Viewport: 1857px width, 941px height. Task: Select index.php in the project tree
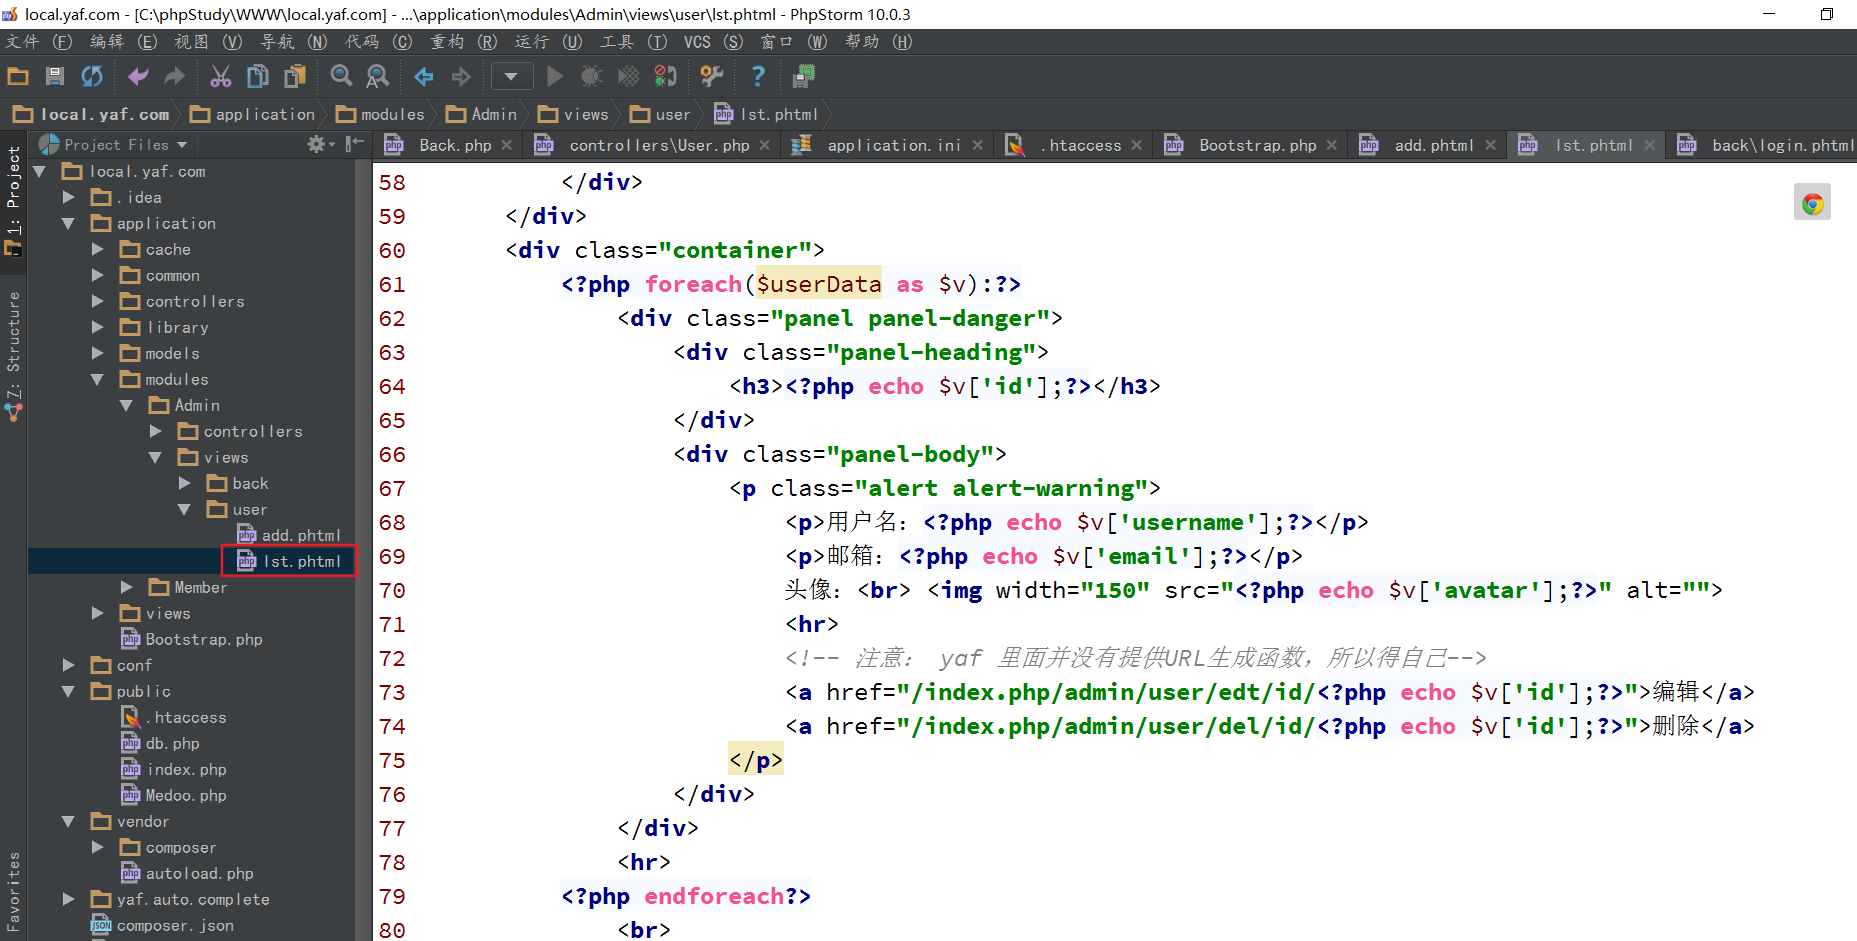(x=186, y=770)
